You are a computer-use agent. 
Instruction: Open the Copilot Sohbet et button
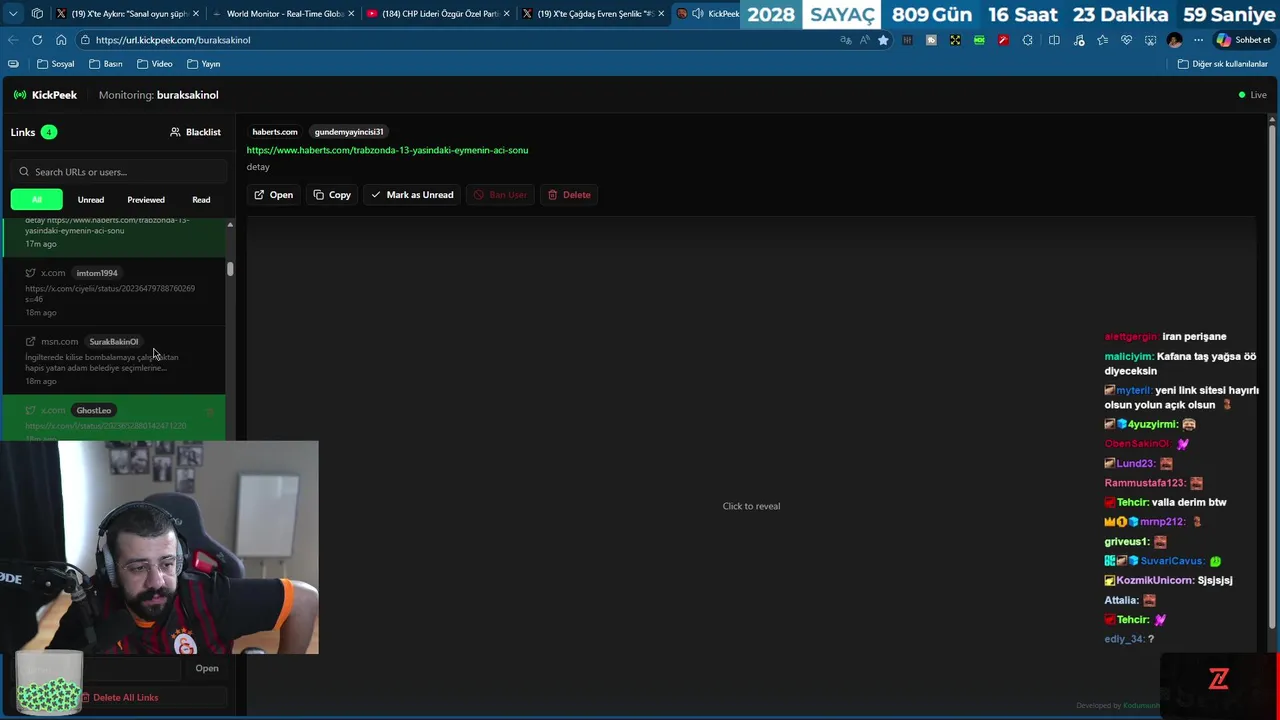coord(1244,40)
